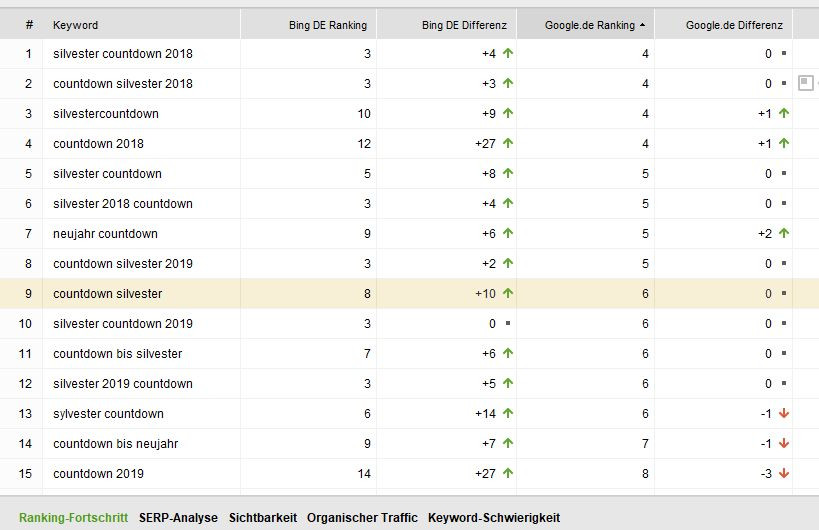Click the note icon beside row 2
Screen dimensions: 819x530
click(806, 83)
